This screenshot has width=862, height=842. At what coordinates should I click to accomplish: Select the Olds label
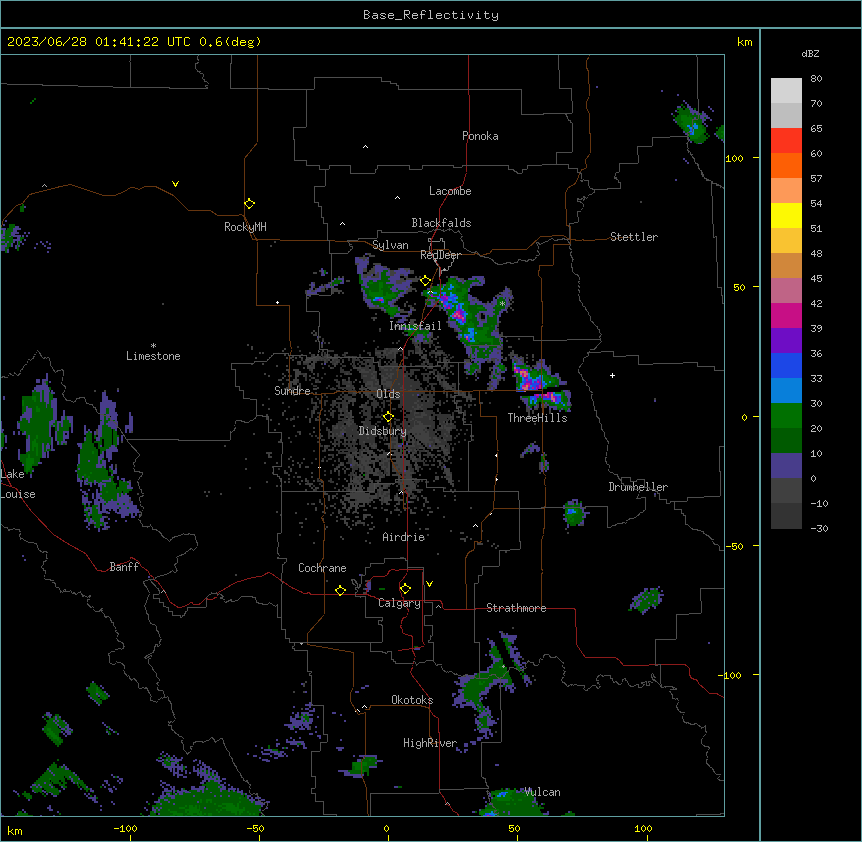388,394
